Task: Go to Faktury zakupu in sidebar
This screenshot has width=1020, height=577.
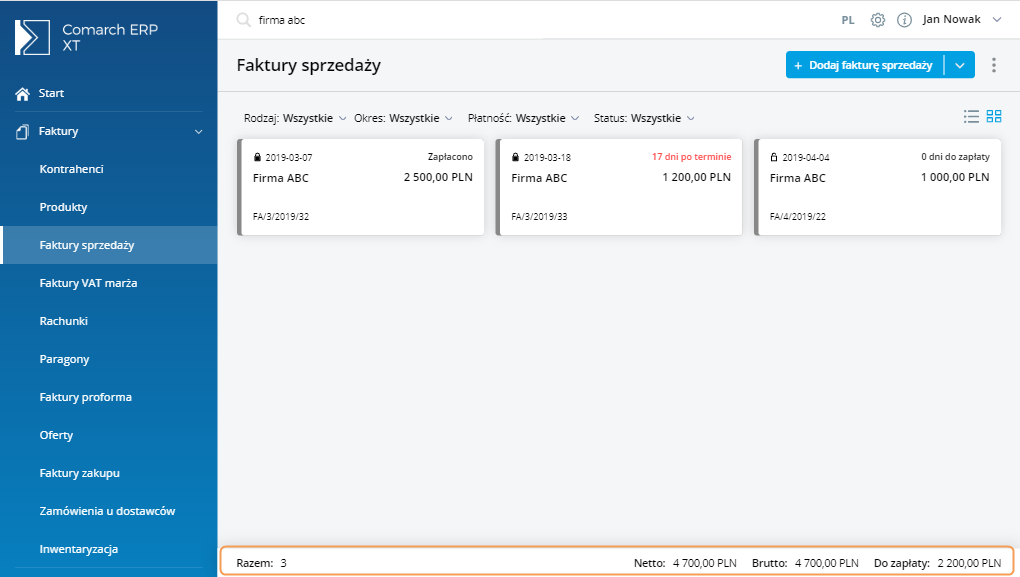Action: (79, 473)
